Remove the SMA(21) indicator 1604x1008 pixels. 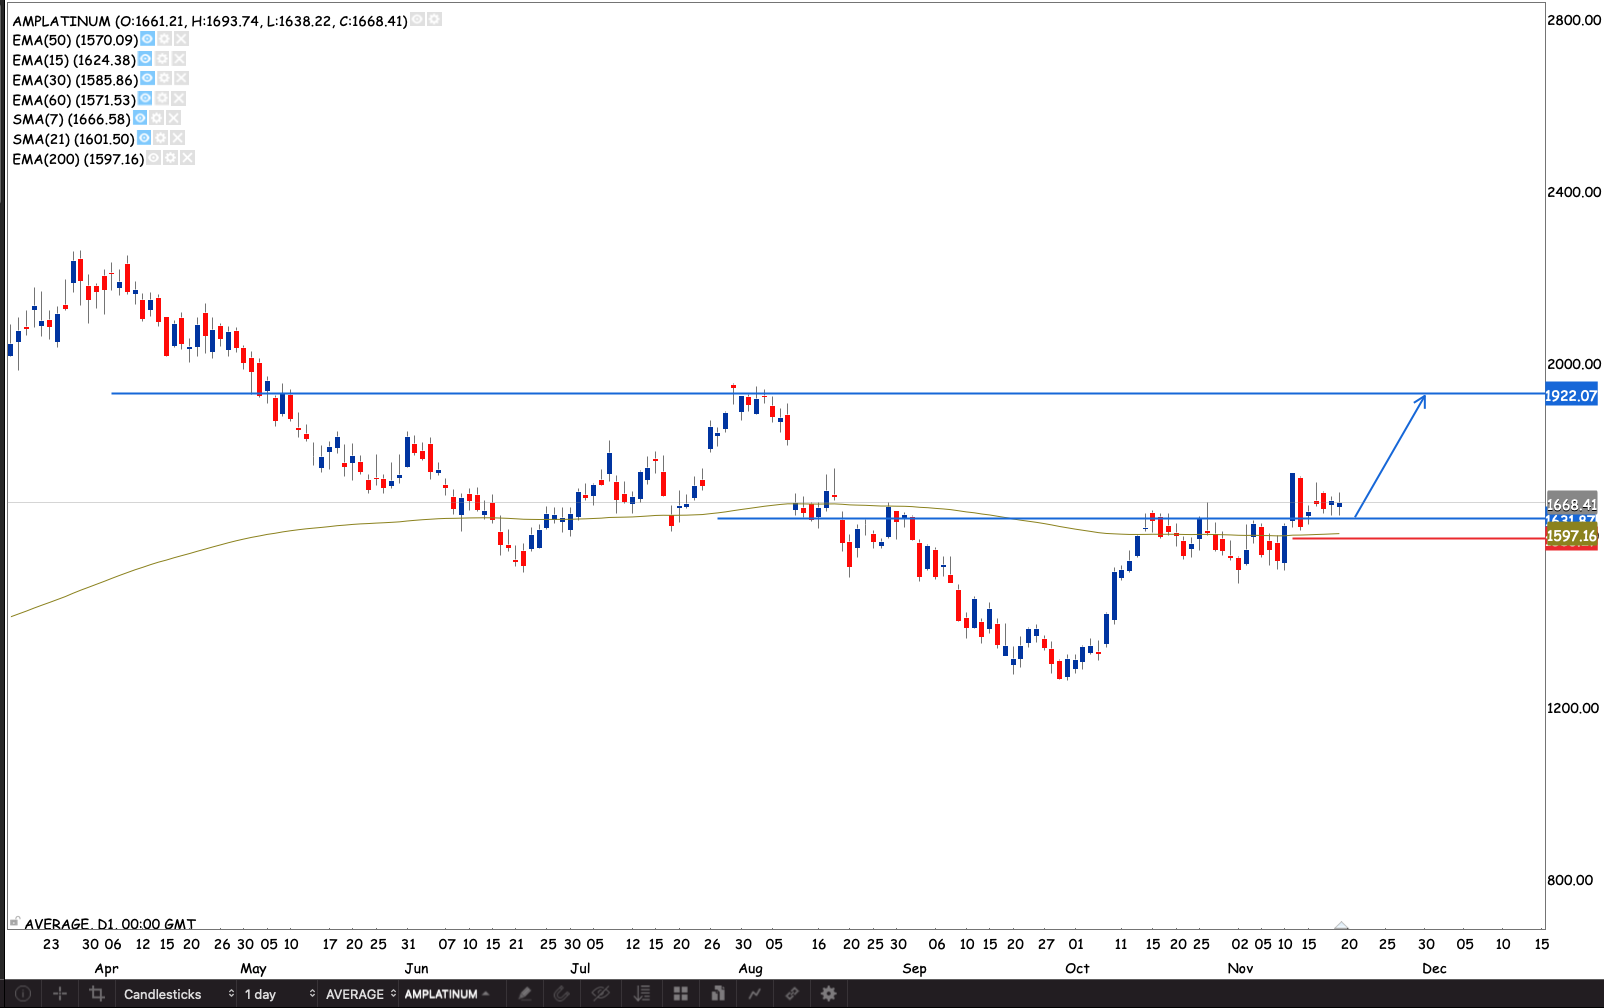(x=177, y=138)
